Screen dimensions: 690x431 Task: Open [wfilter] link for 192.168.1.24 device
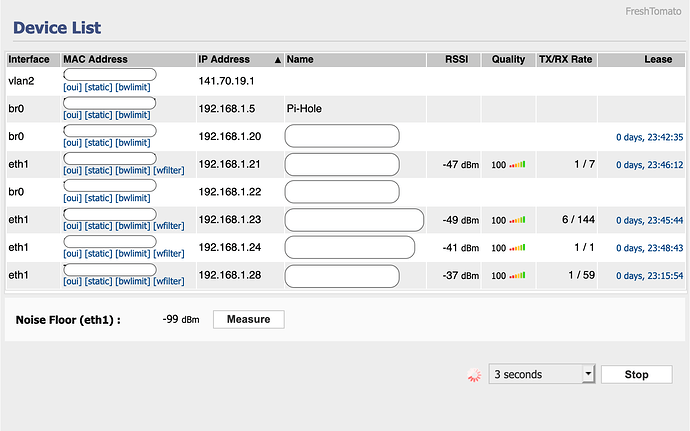pyautogui.click(x=168, y=254)
